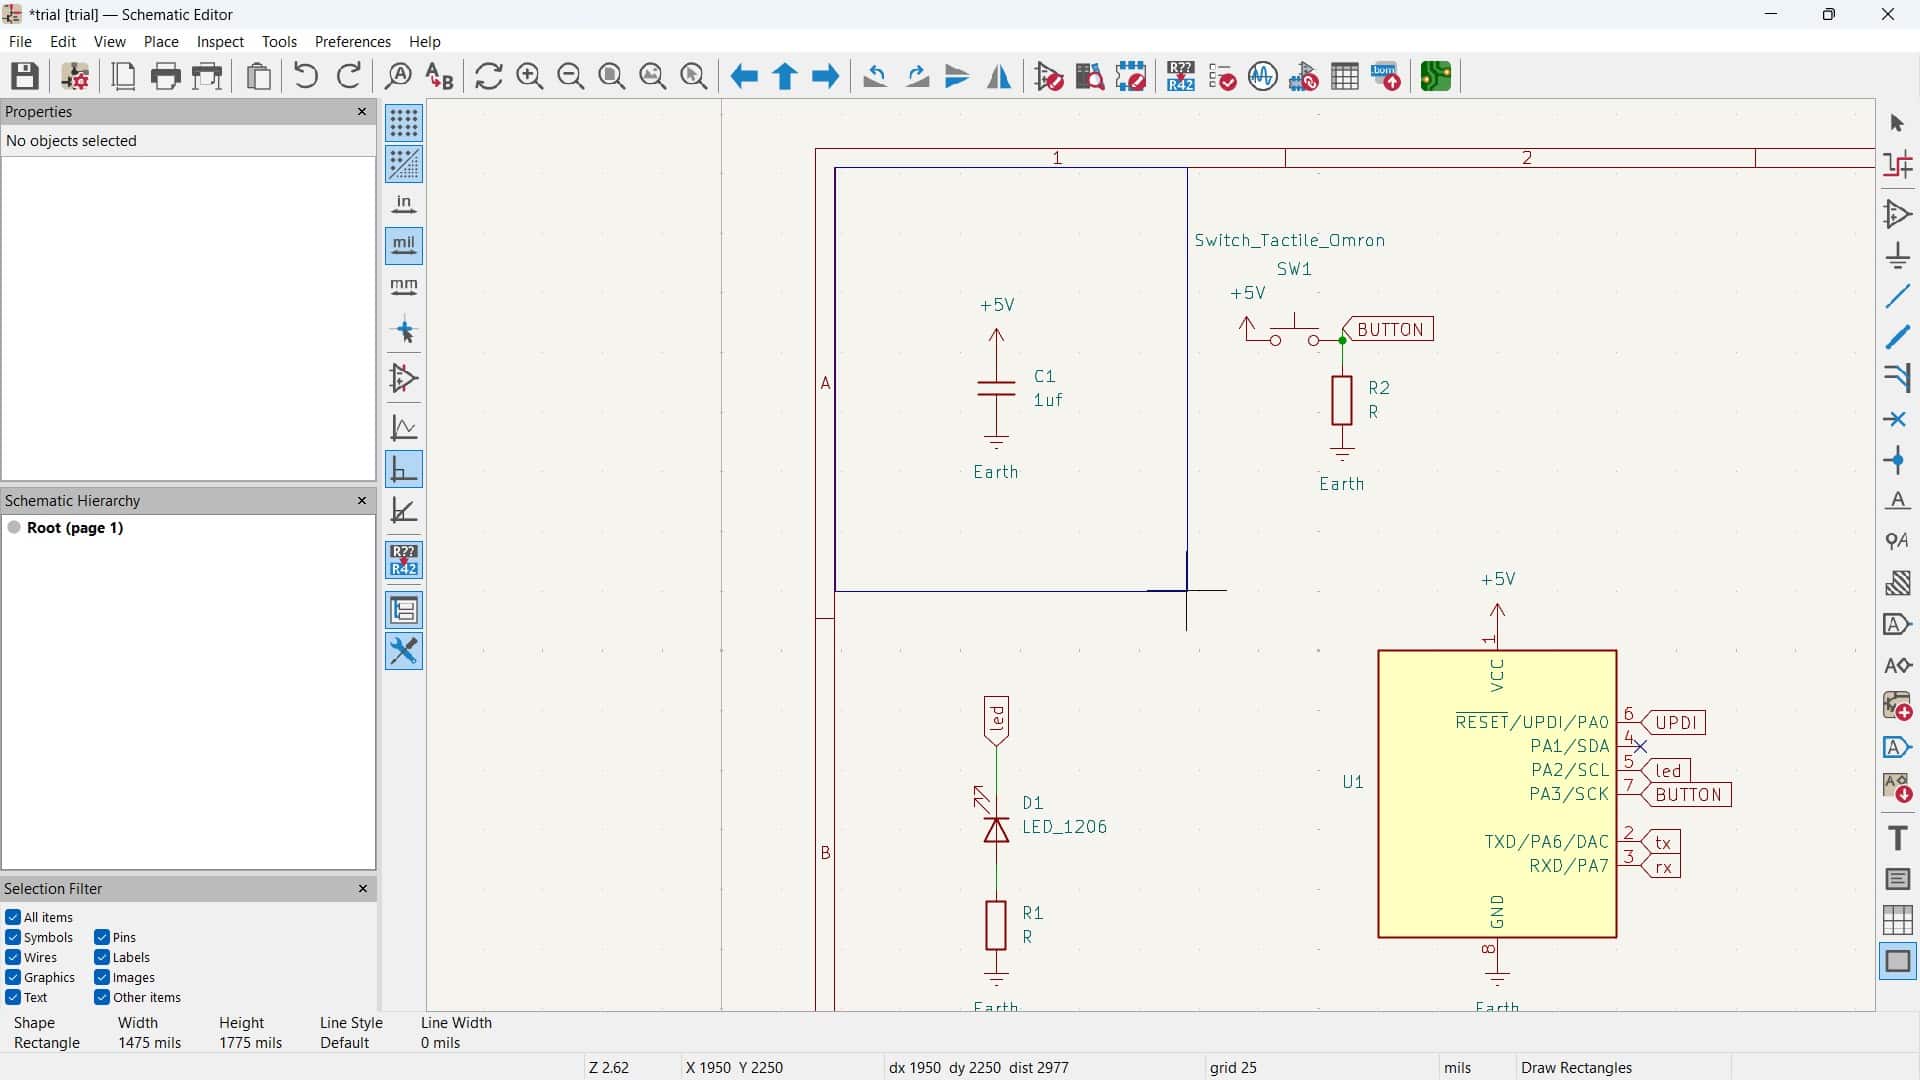Select the No-connect flag tool

coord(1897,420)
